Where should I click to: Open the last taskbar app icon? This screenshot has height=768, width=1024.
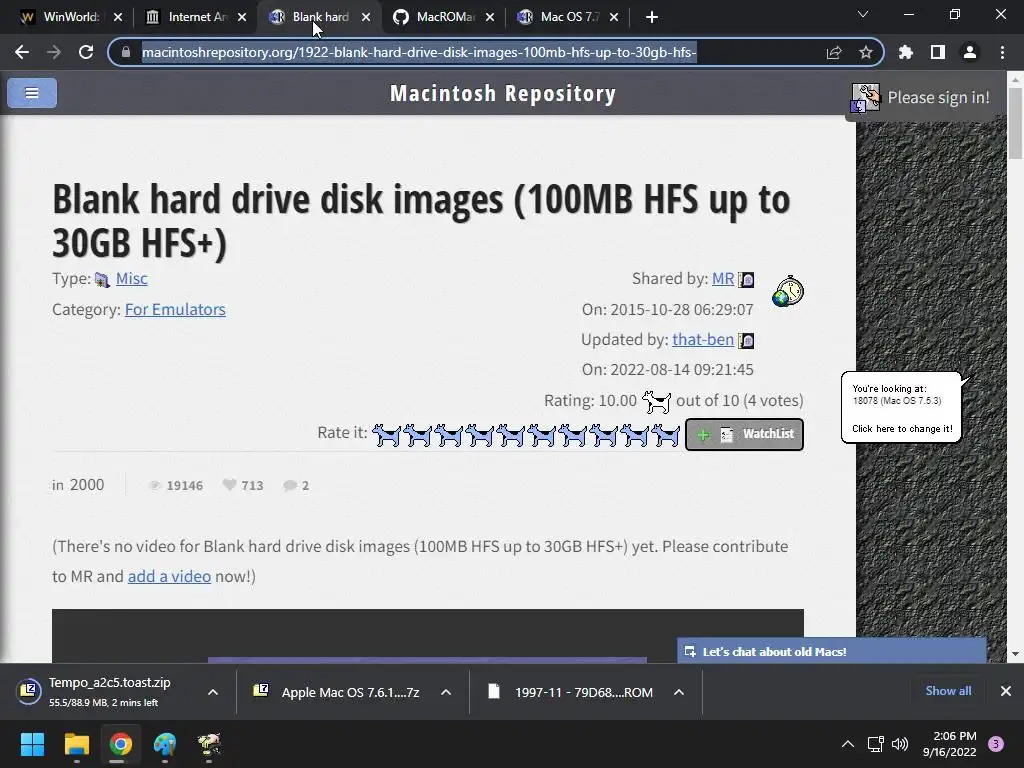(209, 744)
